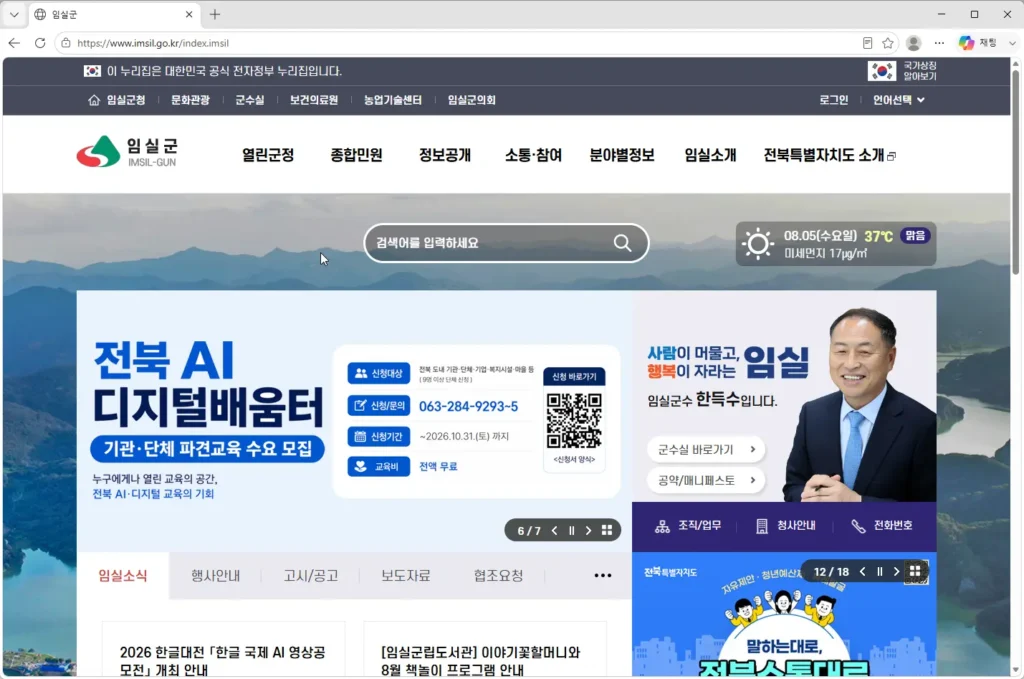Screen dimensions: 1024x679
Task: Click the 공약/매니페스토 button
Action: [706, 480]
